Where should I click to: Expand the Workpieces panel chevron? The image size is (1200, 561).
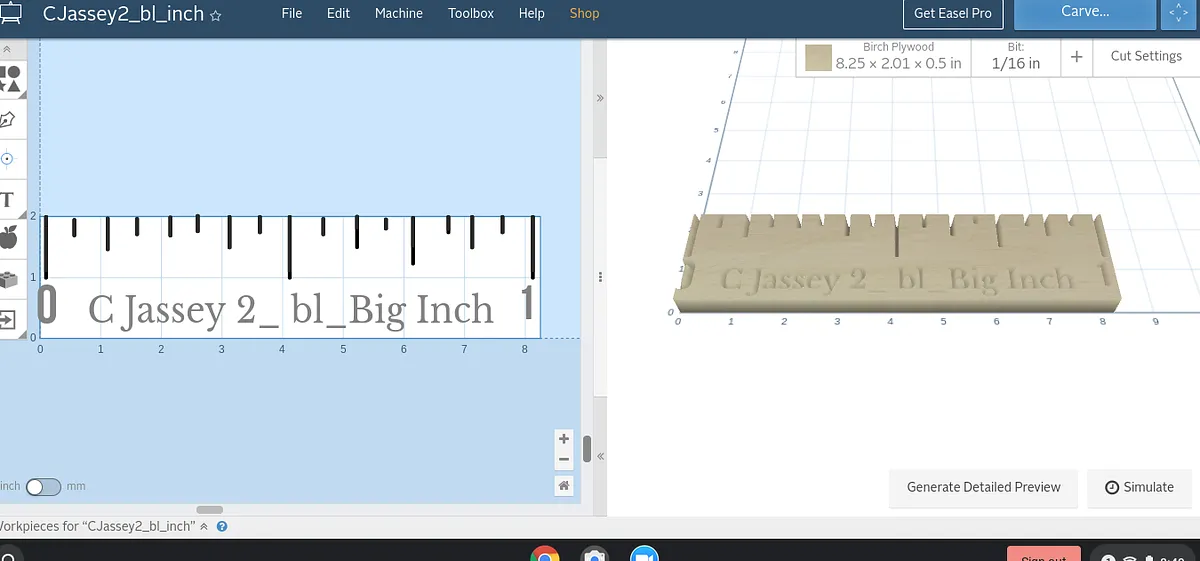(x=204, y=526)
